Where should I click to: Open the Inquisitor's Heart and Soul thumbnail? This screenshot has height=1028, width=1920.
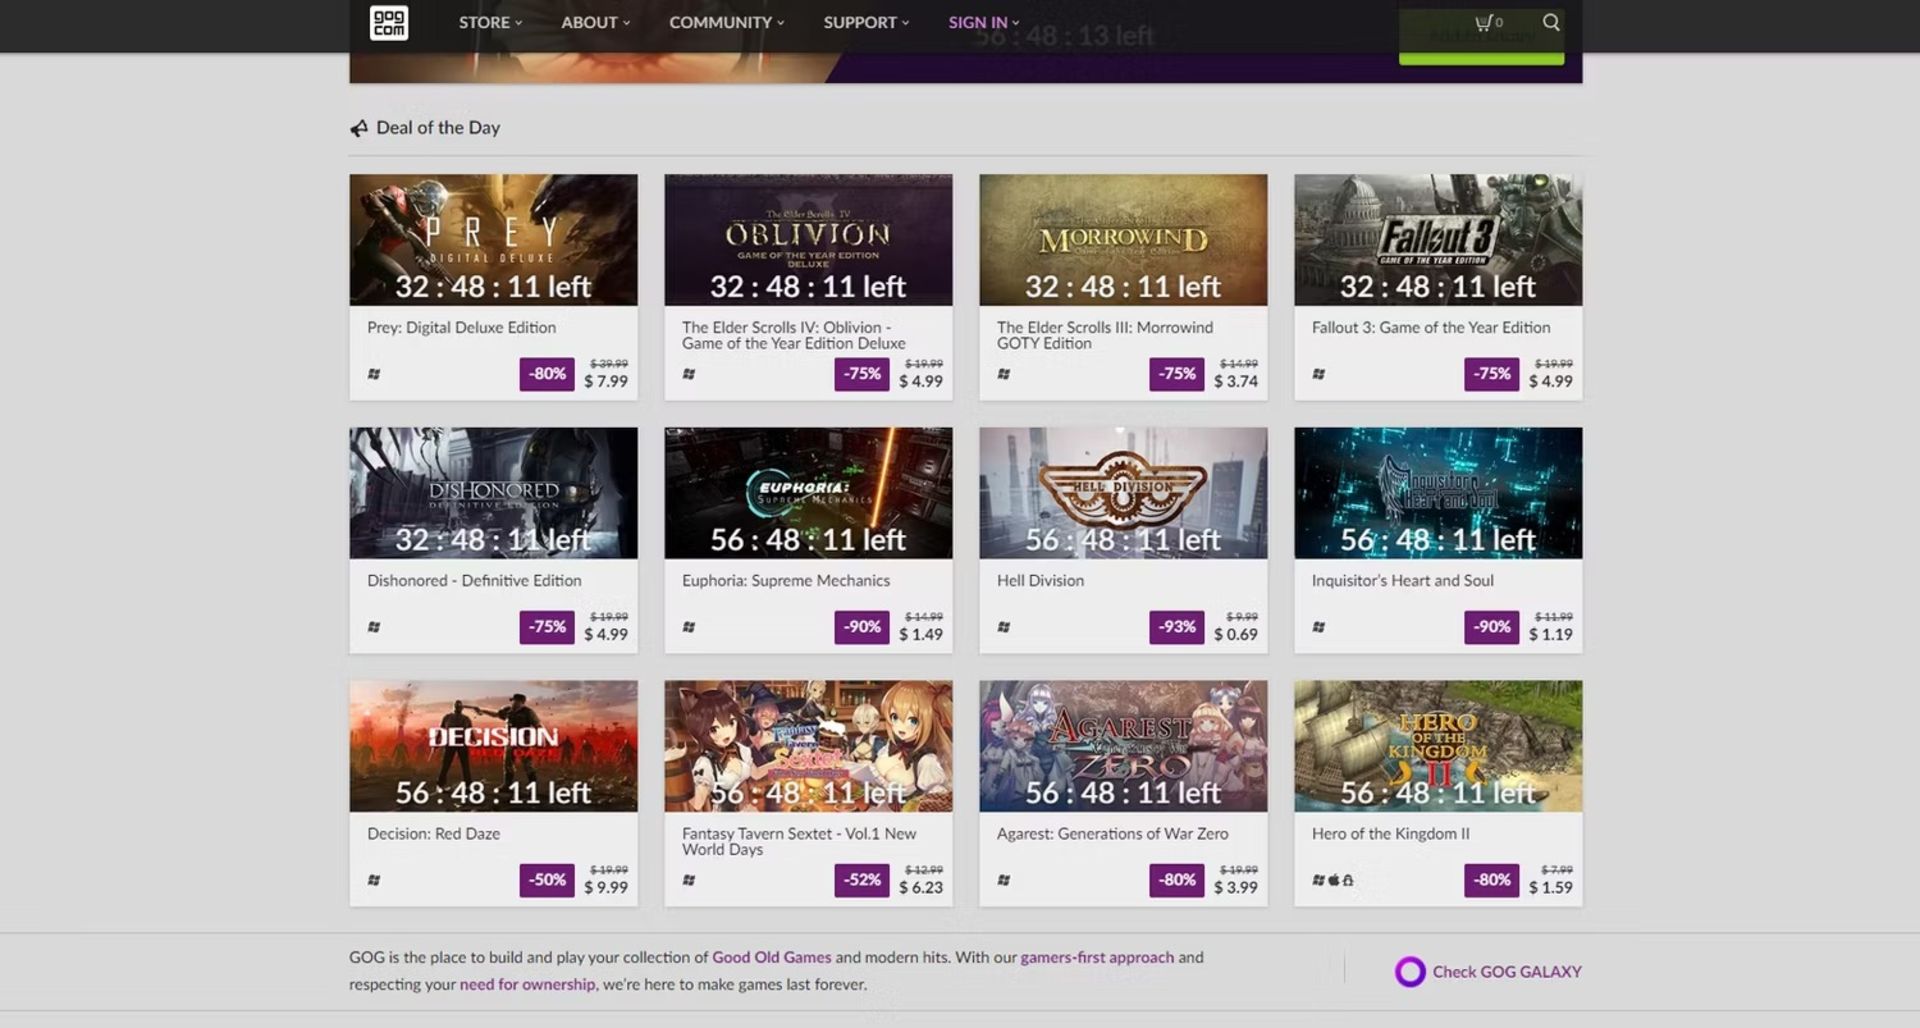(1438, 493)
